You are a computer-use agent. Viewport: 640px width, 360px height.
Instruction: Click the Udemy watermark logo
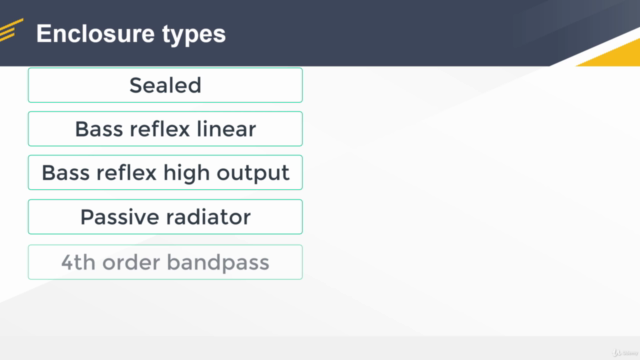click(x=625, y=353)
